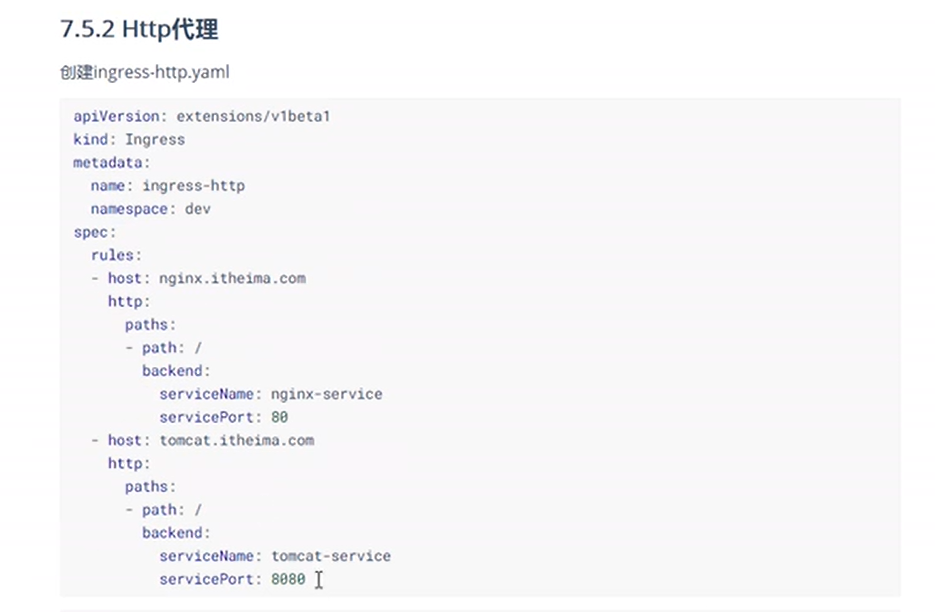Select the kind: Ingress line
The image size is (935, 612).
coord(128,139)
